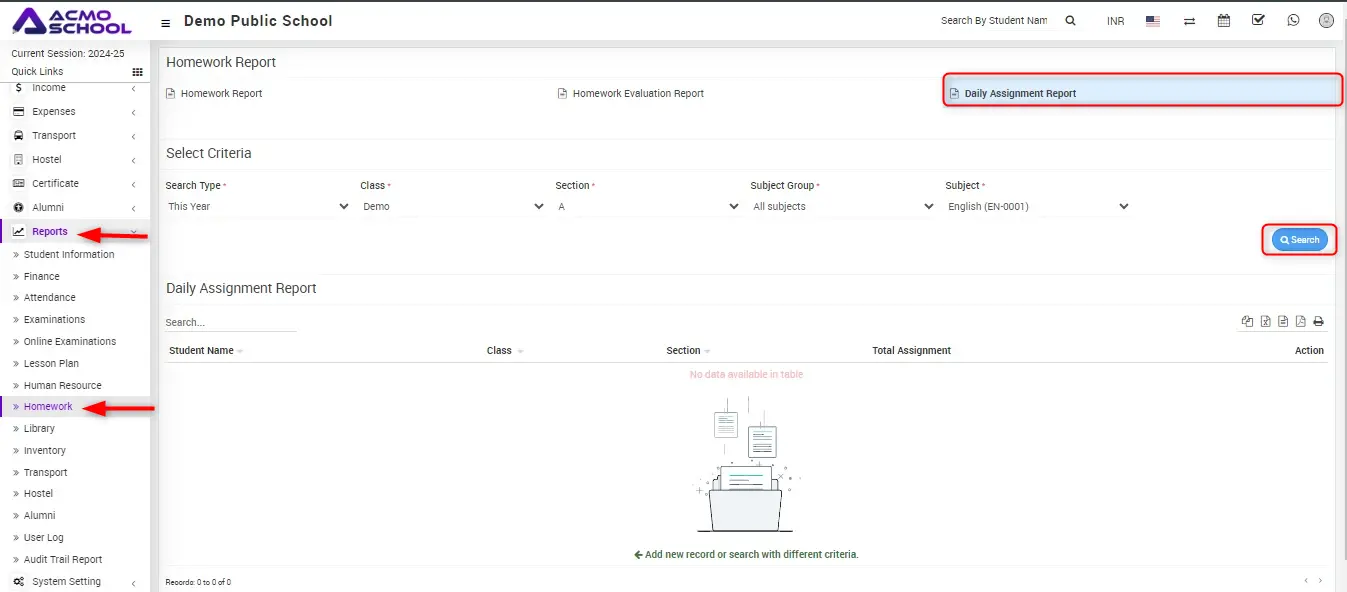Image resolution: width=1347 pixels, height=592 pixels.
Task: Switch to Homework Evaluation Report tab
Action: pos(638,94)
